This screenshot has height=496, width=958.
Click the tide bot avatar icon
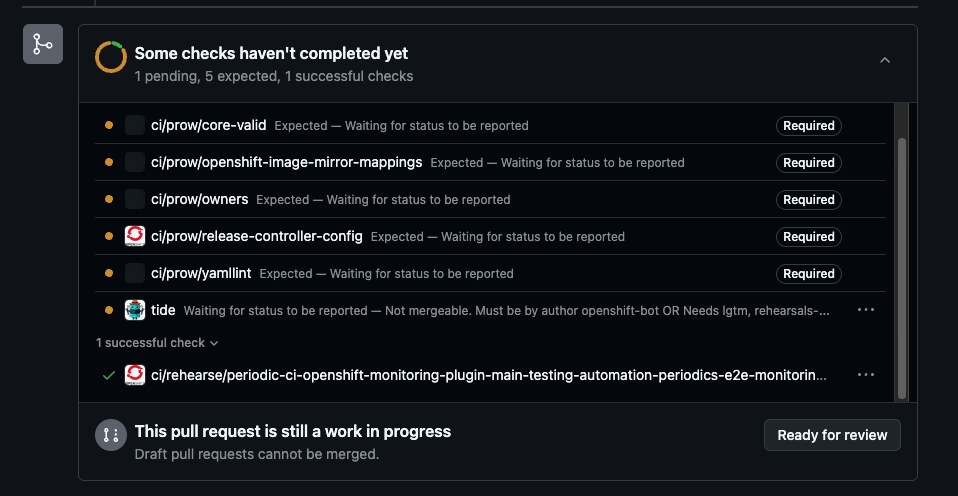[135, 310]
